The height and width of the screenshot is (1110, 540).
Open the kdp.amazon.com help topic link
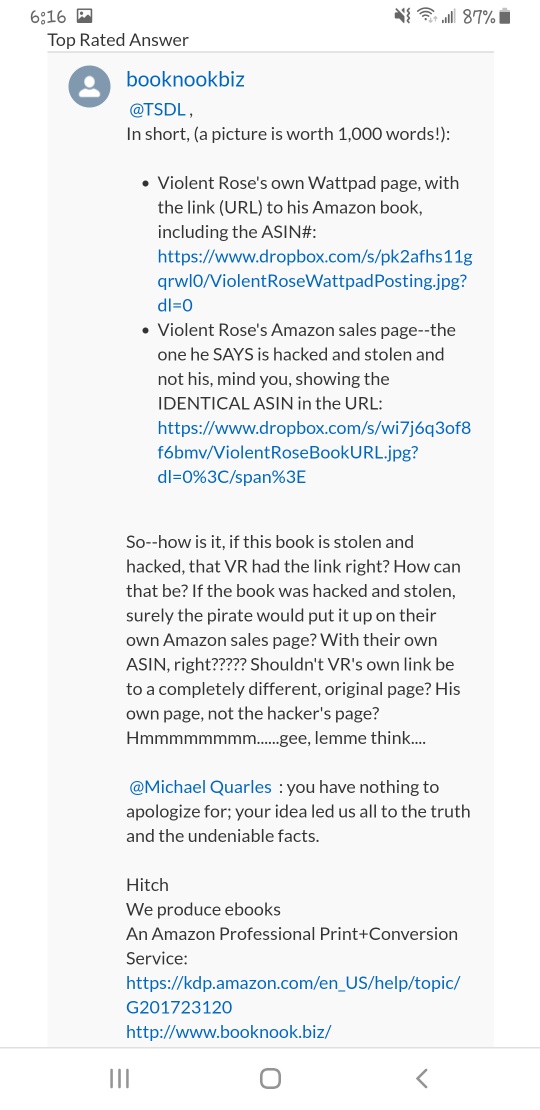[293, 994]
